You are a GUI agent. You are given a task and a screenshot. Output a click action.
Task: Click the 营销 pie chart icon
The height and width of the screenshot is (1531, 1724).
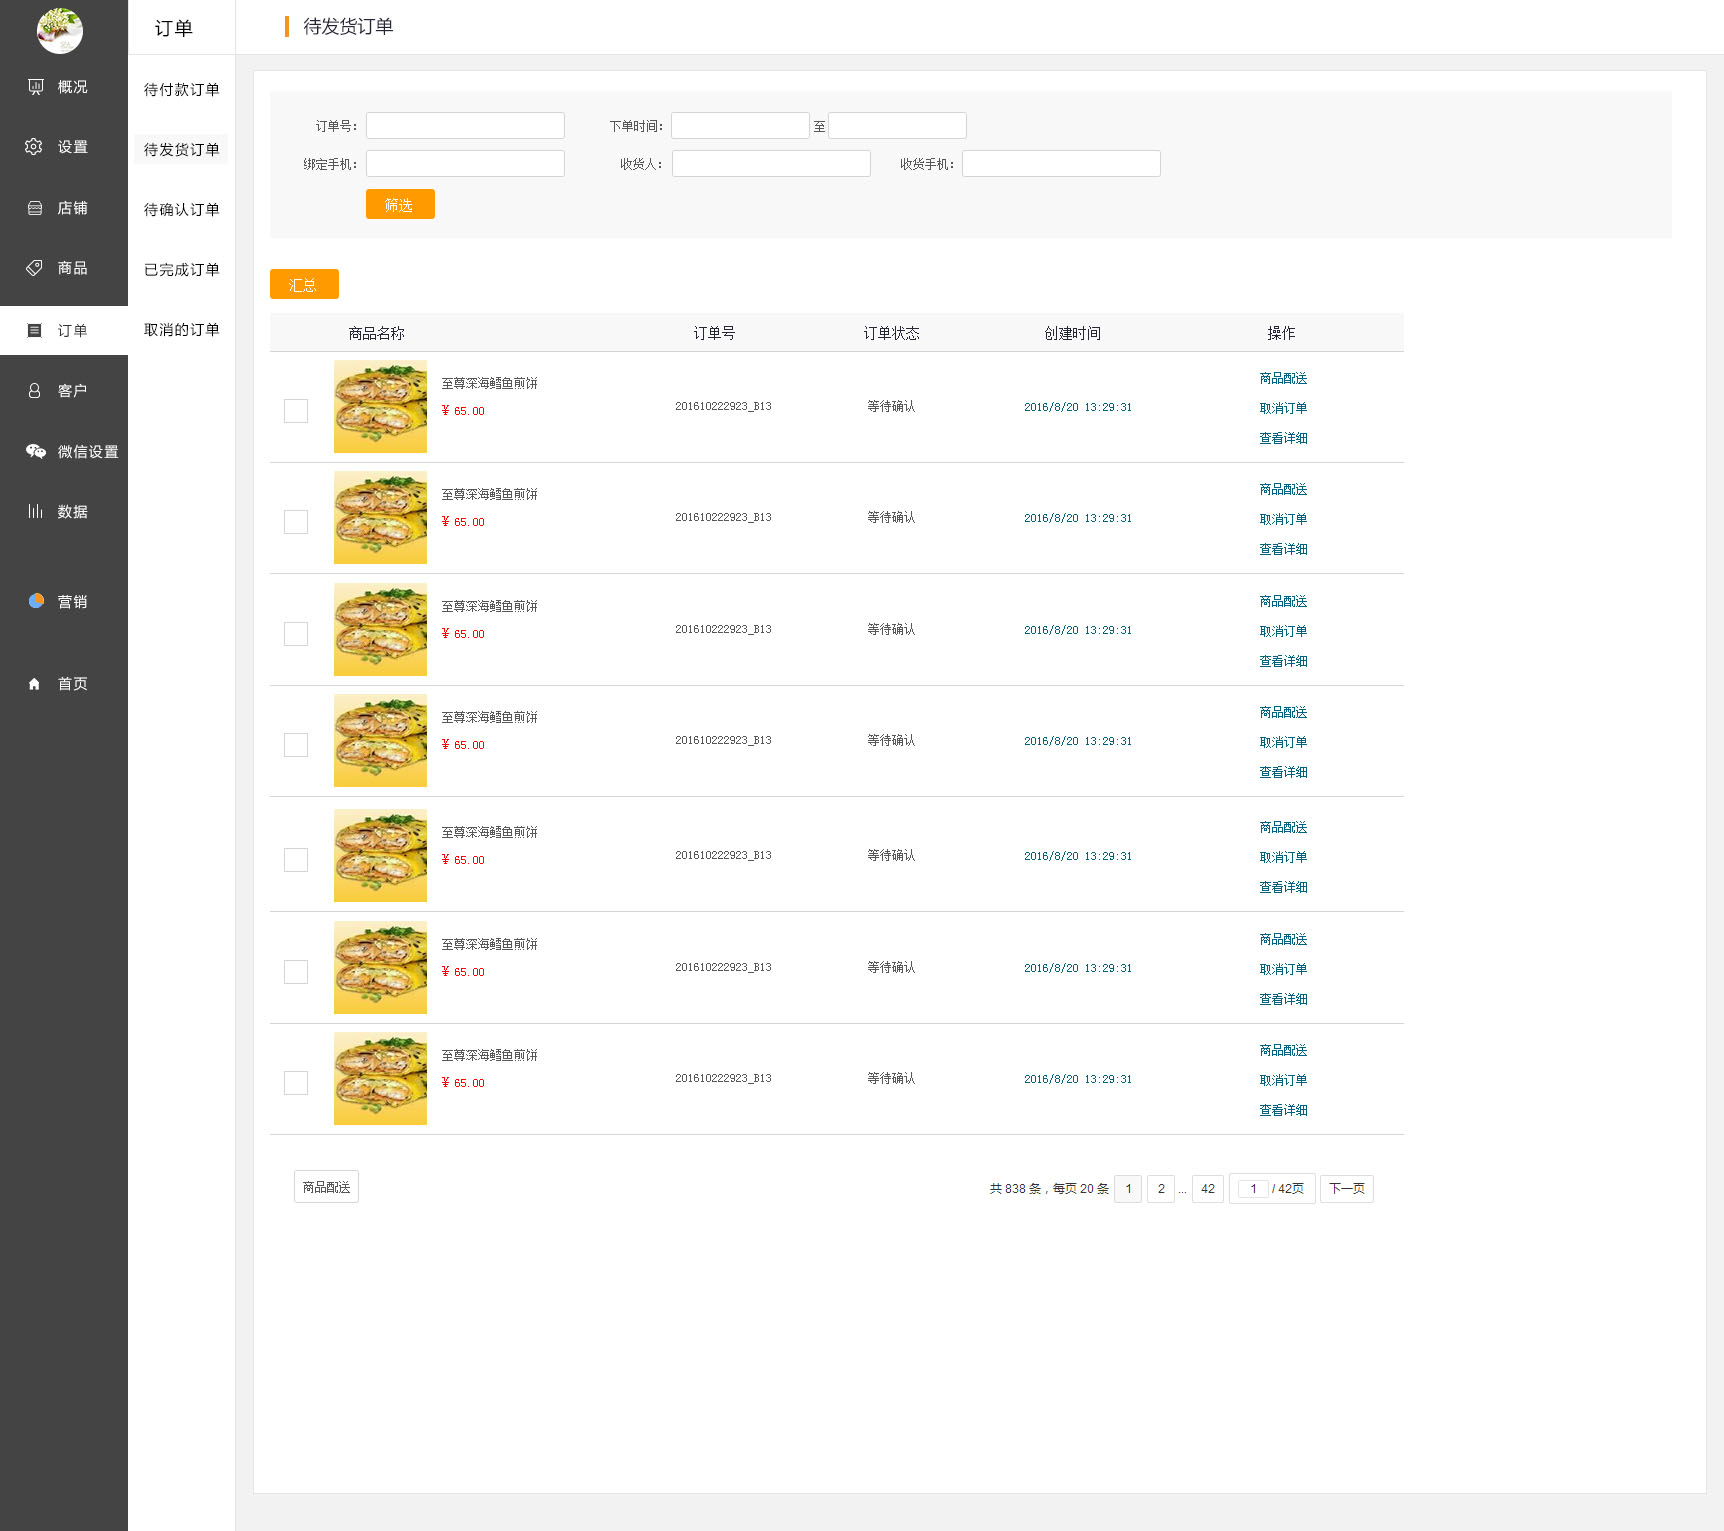[x=36, y=601]
